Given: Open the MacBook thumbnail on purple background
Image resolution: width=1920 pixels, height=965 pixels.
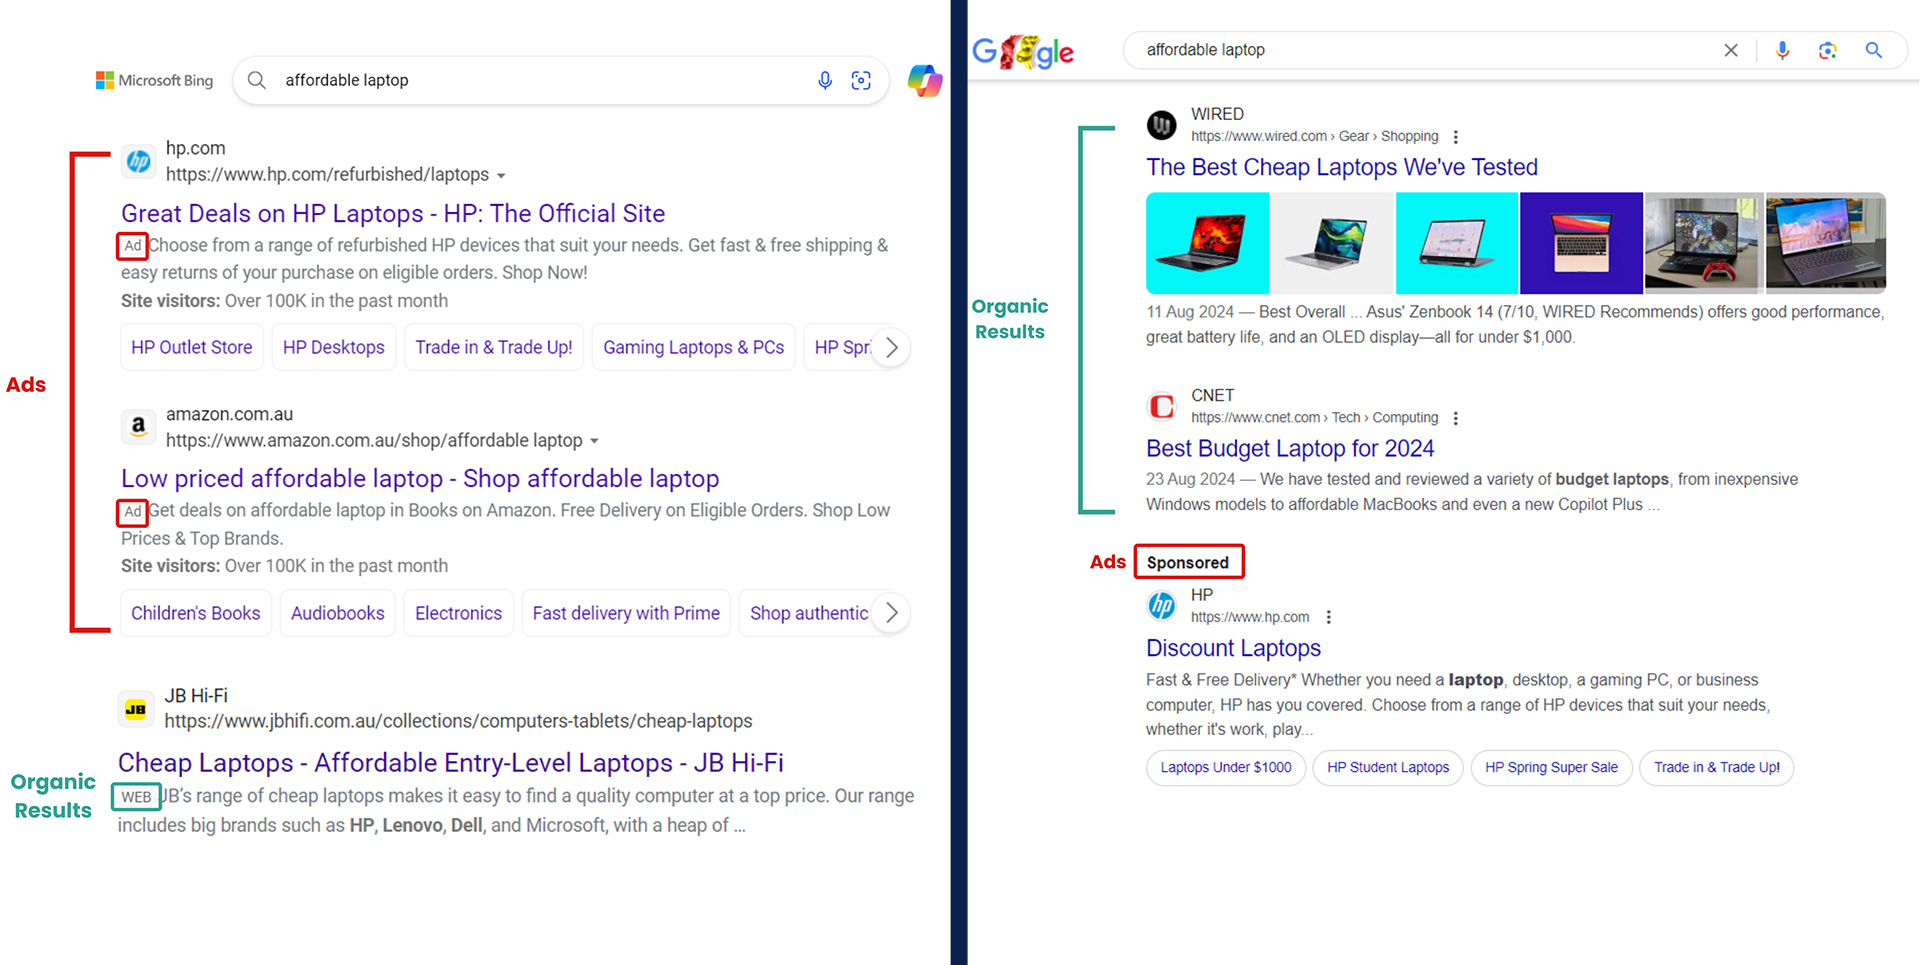Looking at the screenshot, I should pyautogui.click(x=1581, y=243).
